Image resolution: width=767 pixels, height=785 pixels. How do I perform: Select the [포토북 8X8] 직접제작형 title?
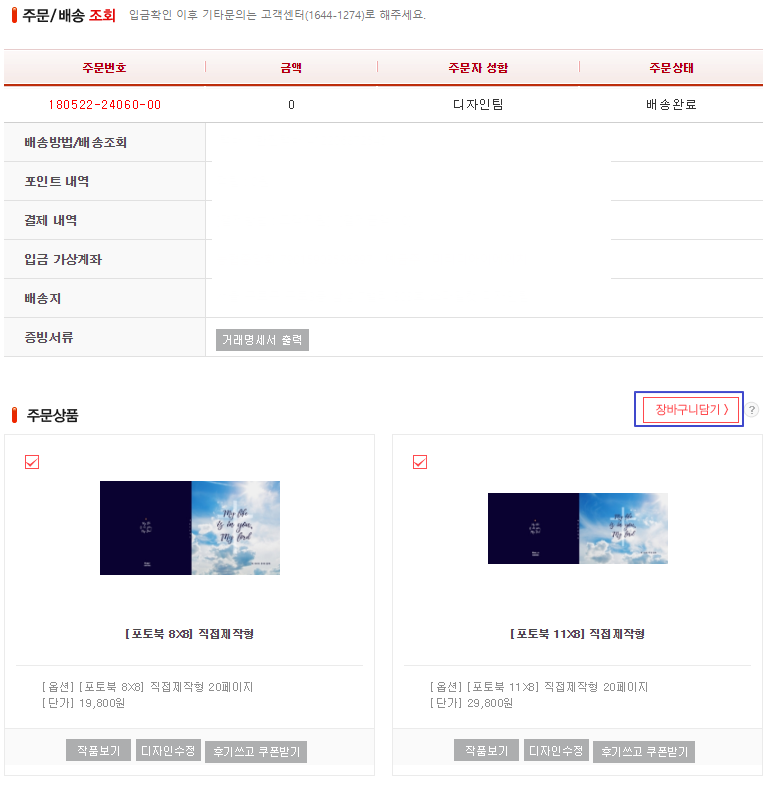click(x=190, y=634)
